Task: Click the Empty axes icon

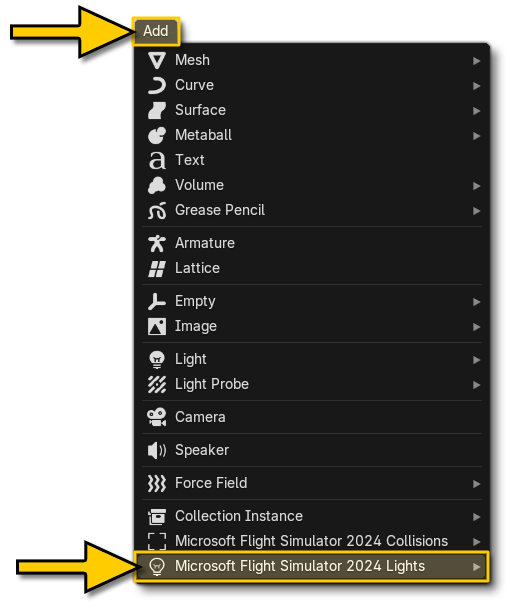Action: [x=157, y=301]
